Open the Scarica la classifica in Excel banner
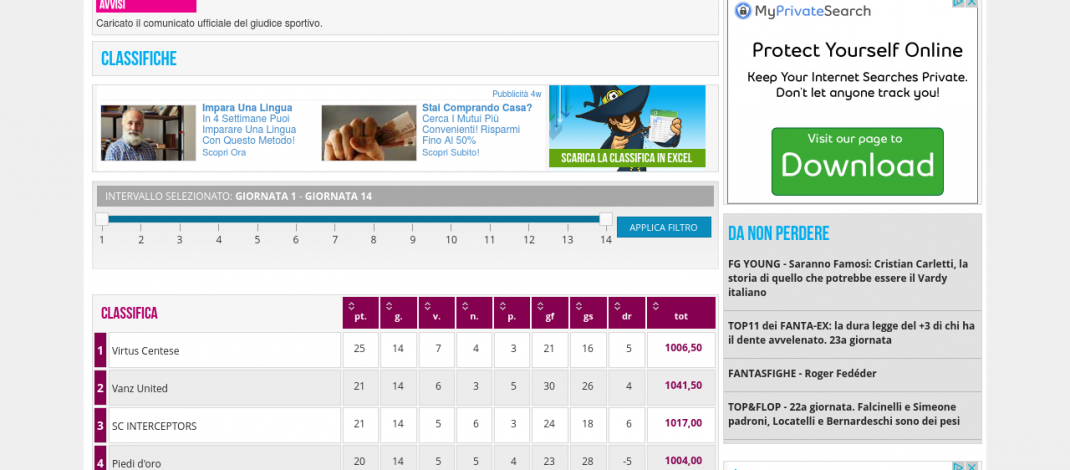This screenshot has width=1070, height=470. (627, 128)
